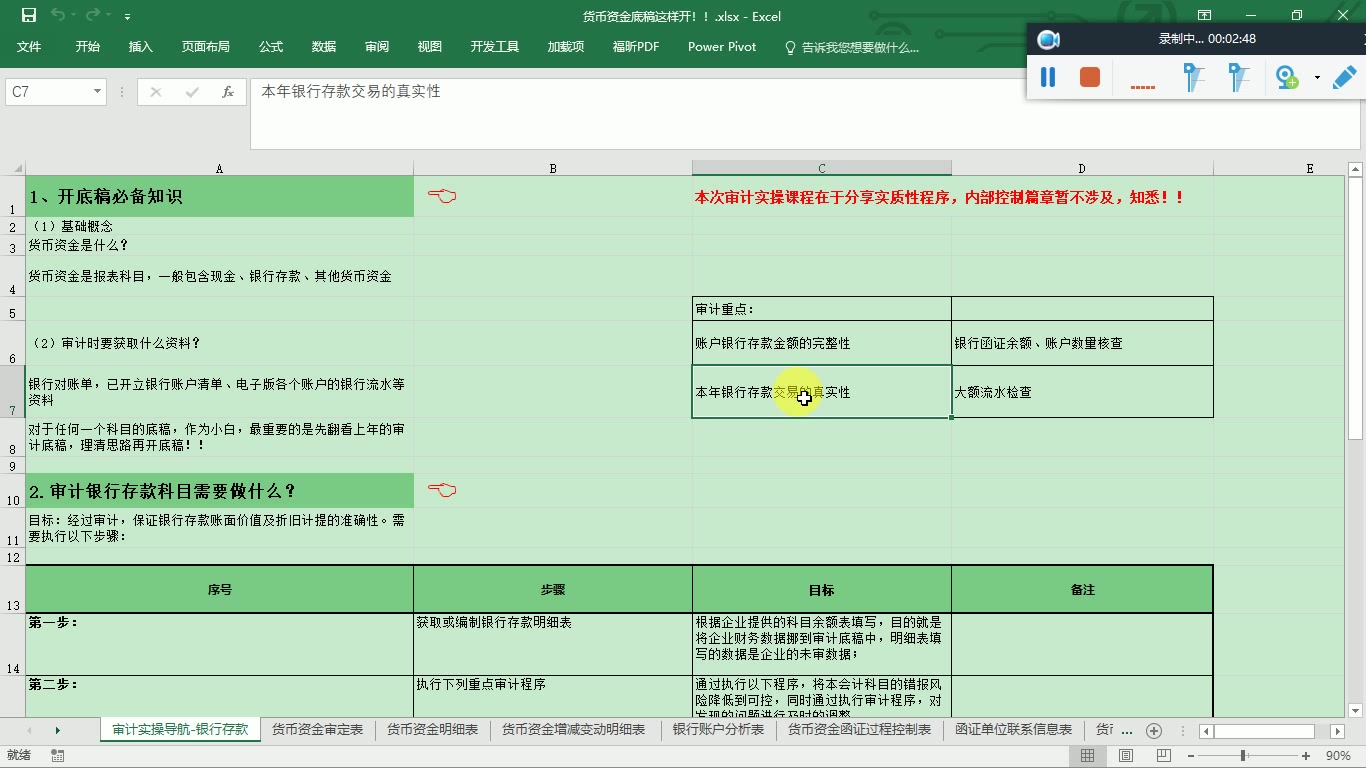Click the macro record icon in status bar
The height and width of the screenshot is (768, 1366).
pyautogui.click(x=57, y=756)
